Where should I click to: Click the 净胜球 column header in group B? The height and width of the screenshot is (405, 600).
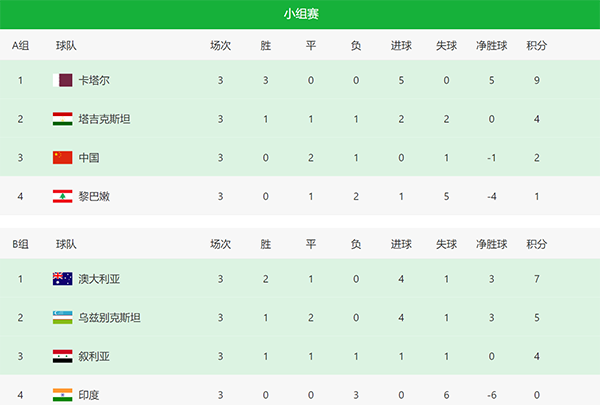(x=491, y=244)
